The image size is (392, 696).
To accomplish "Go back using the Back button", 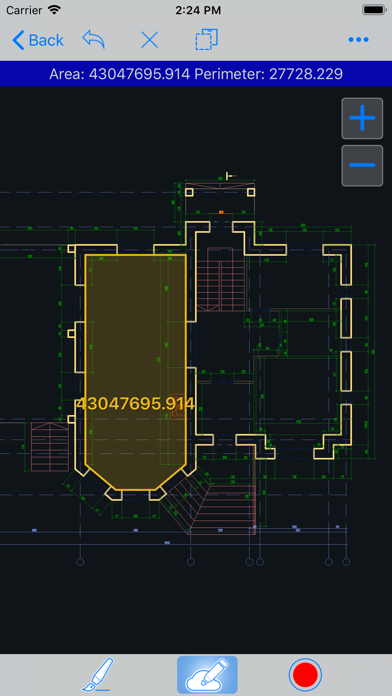I will 38,40.
